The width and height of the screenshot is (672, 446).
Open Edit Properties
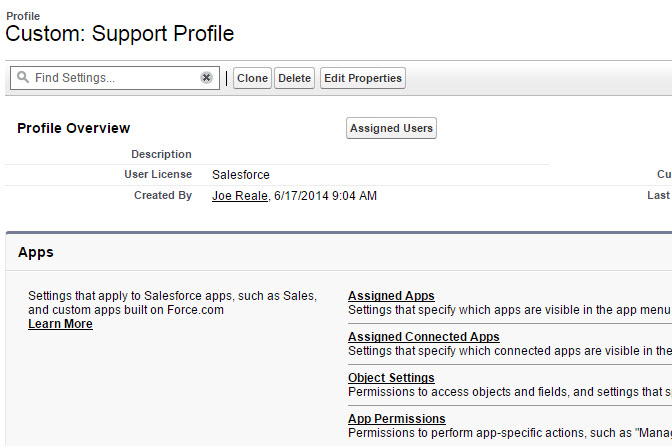point(363,78)
